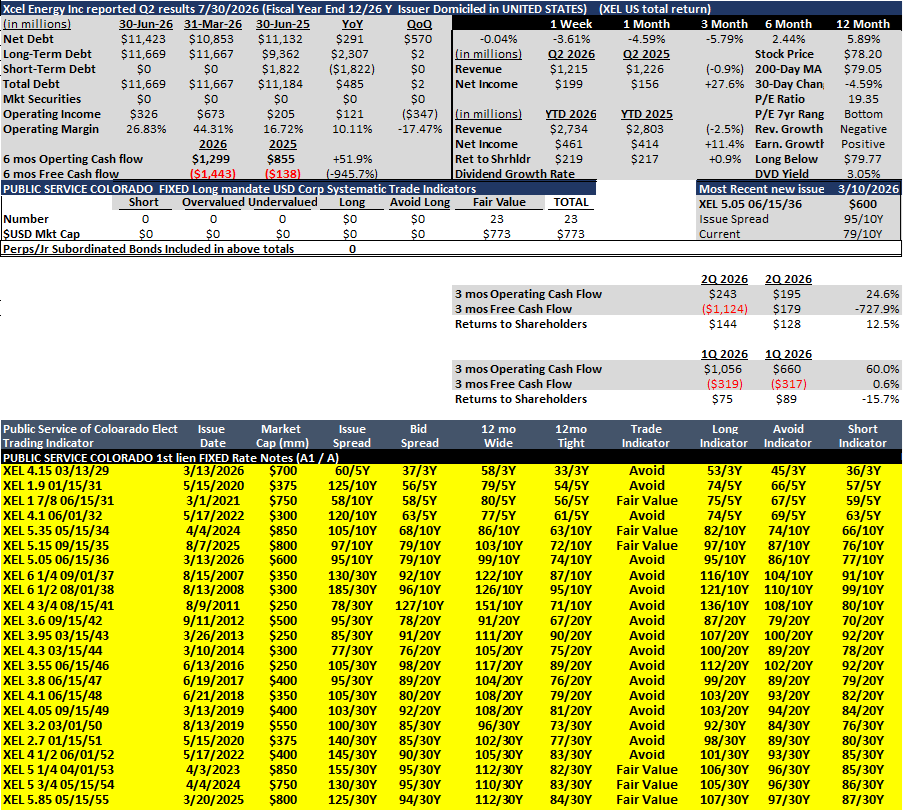903x811 pixels.
Task: Click the Short Indicator column header
Action: tap(862, 436)
